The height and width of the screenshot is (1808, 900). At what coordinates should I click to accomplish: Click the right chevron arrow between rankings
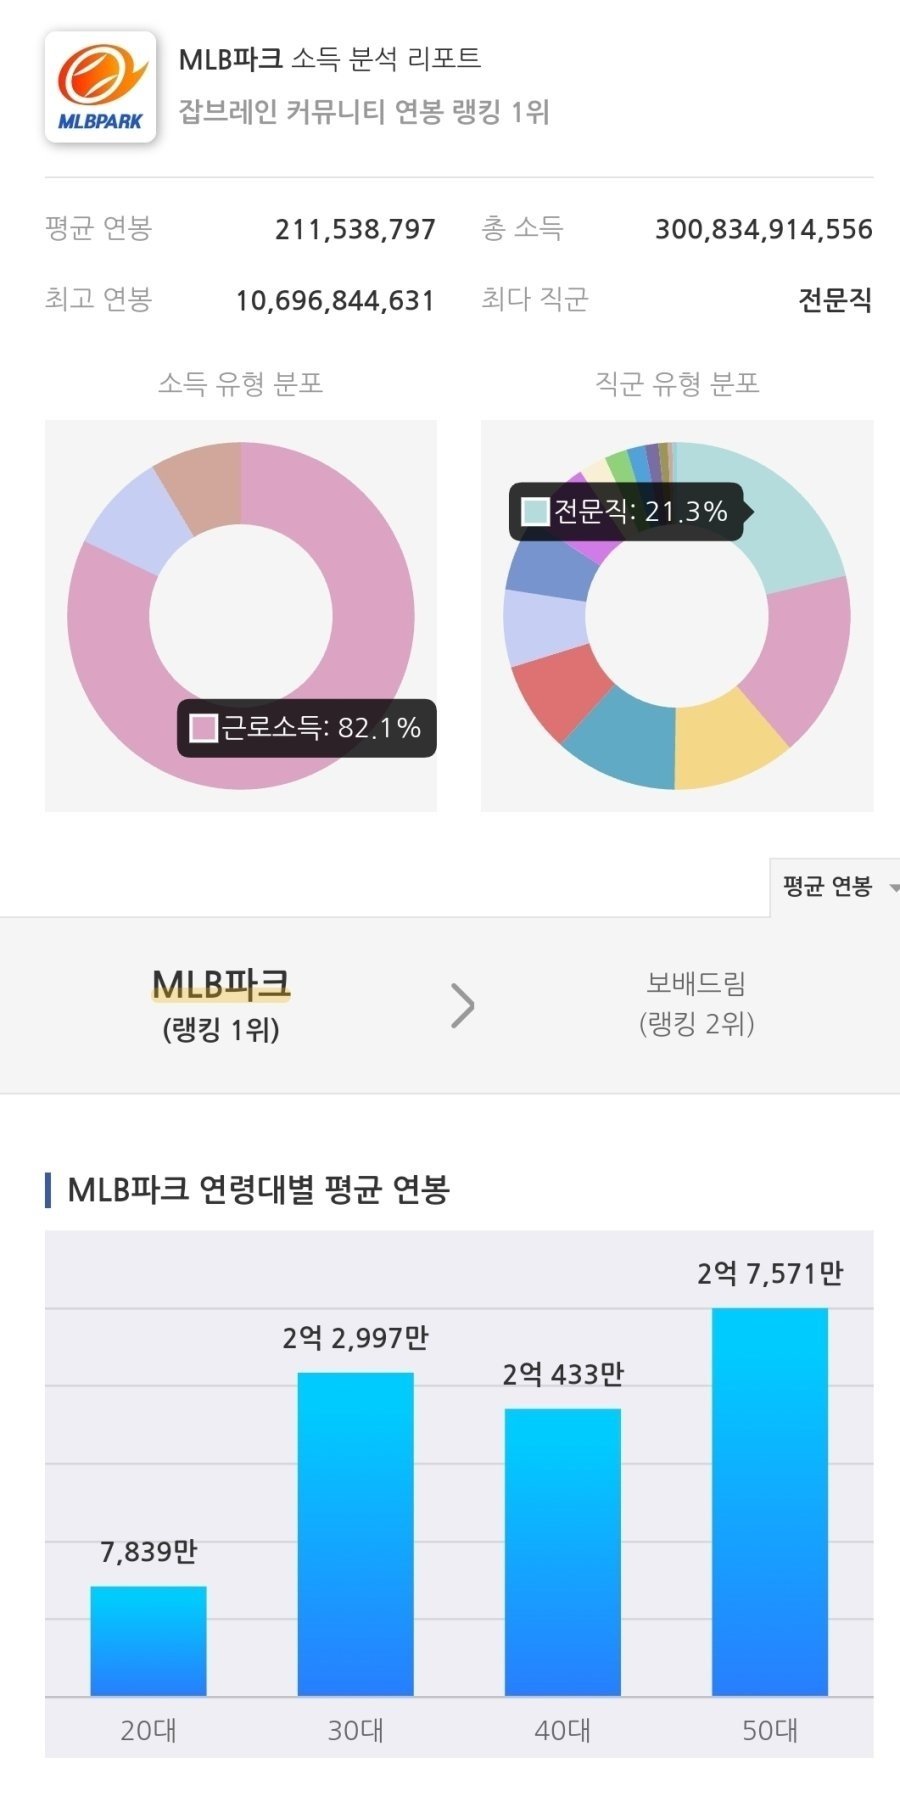[462, 1006]
